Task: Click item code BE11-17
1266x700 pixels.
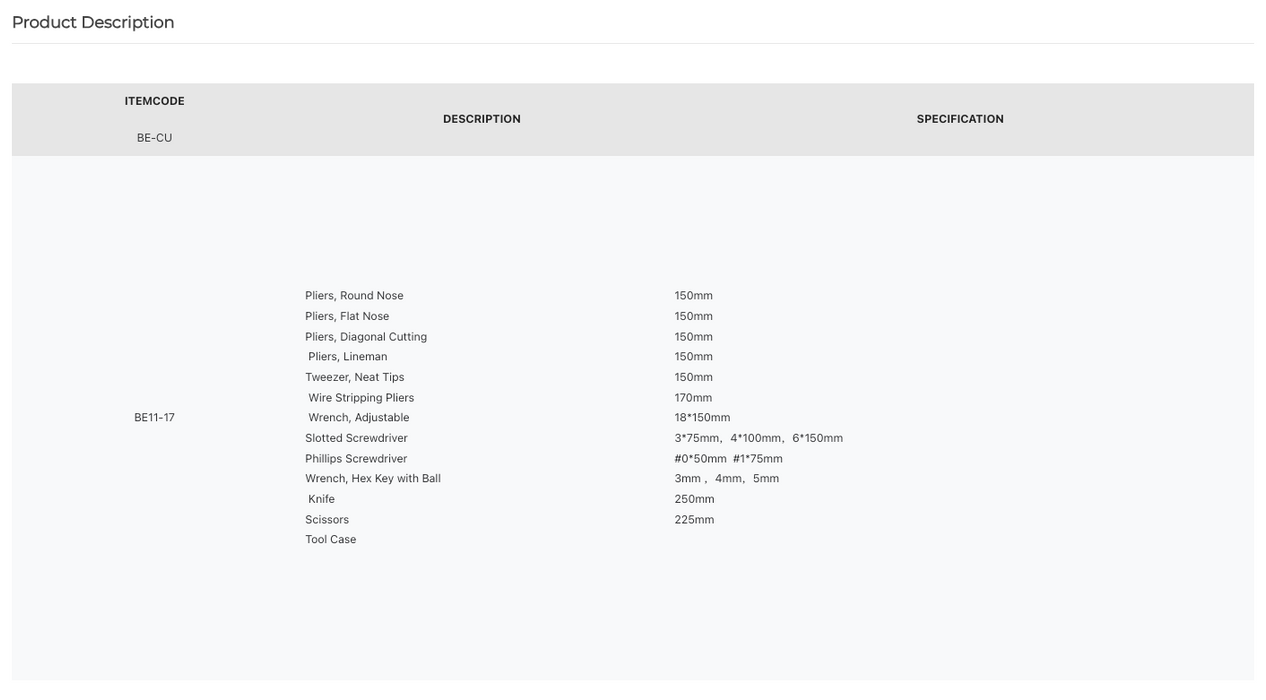Action: click(x=154, y=418)
